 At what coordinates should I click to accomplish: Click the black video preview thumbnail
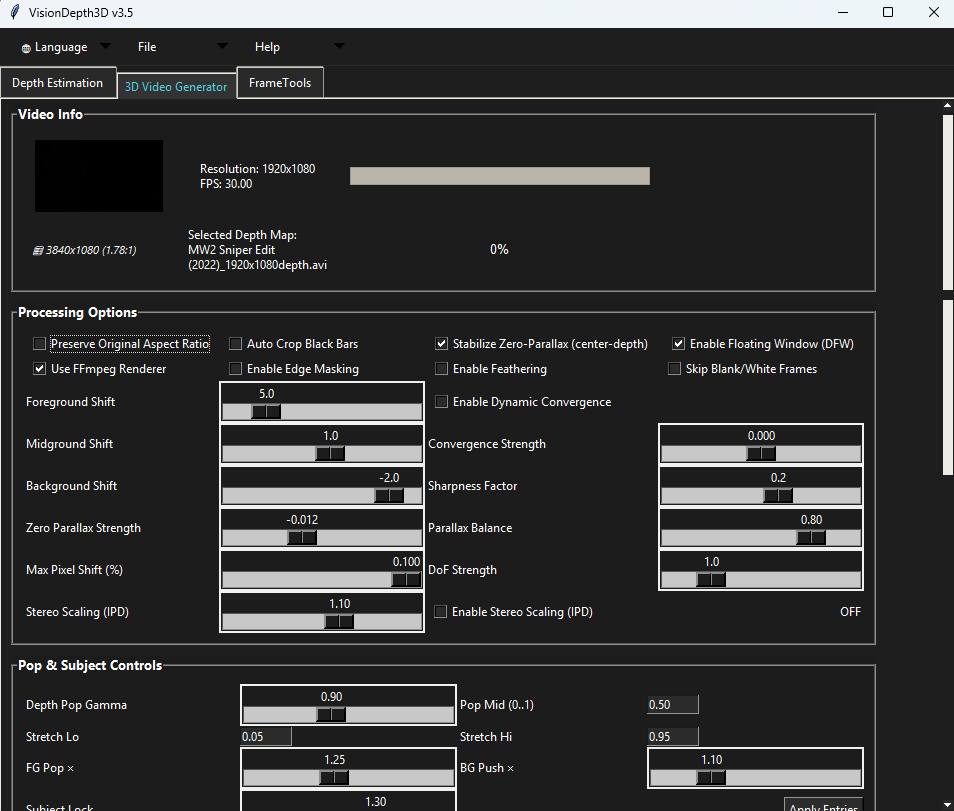point(99,176)
